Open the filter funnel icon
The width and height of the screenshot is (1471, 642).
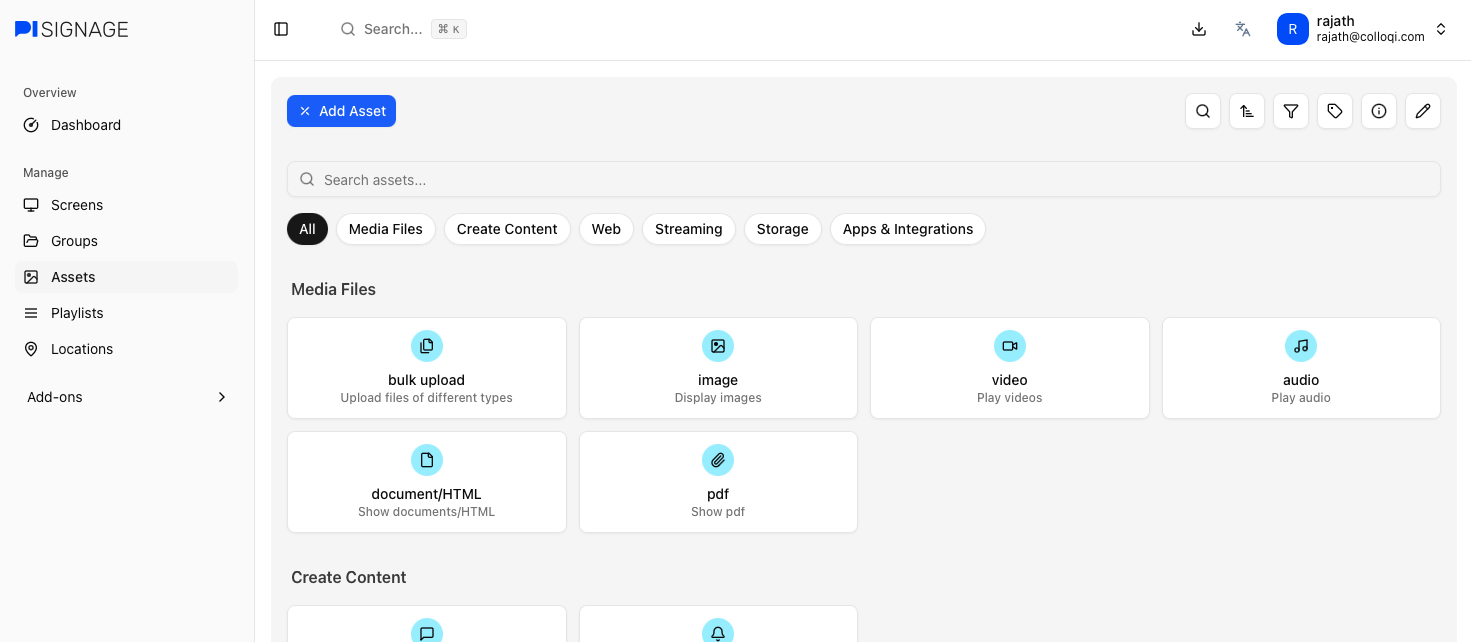coord(1291,111)
